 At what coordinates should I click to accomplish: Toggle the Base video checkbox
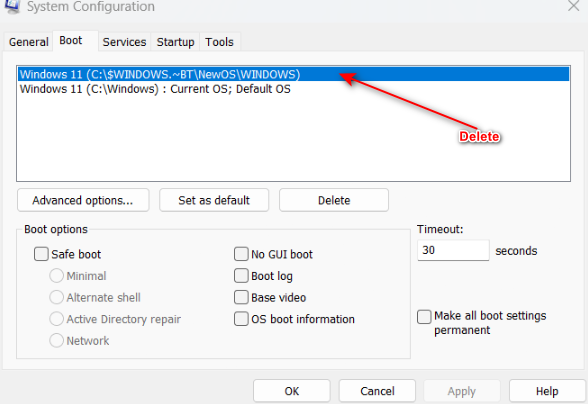pos(241,297)
